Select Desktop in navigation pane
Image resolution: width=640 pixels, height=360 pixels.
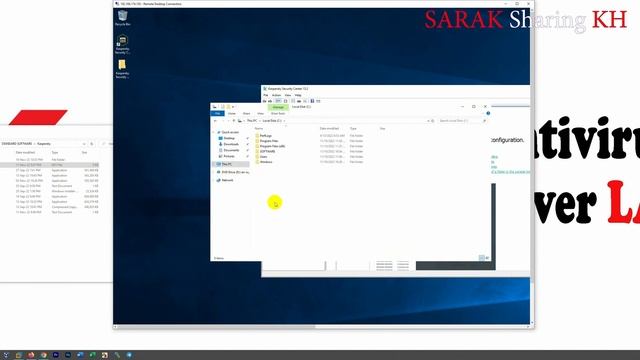(x=227, y=138)
